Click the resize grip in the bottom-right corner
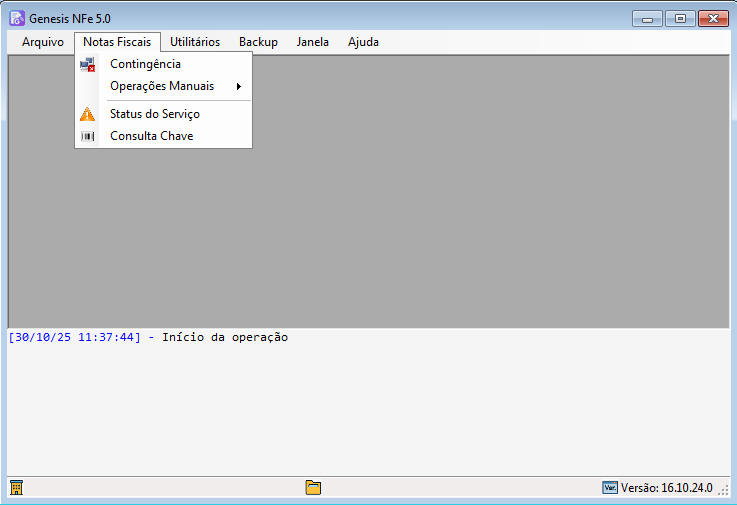The width and height of the screenshot is (737, 505). [x=724, y=490]
